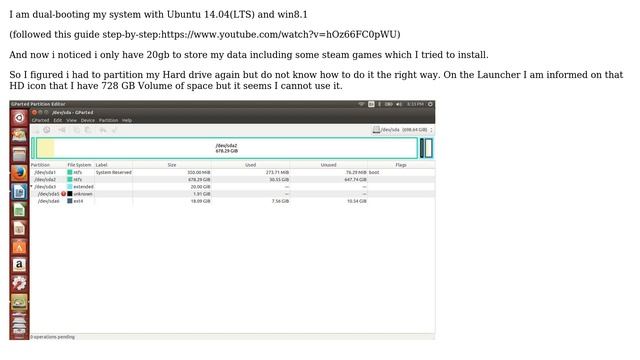Open the View menu

71,120
